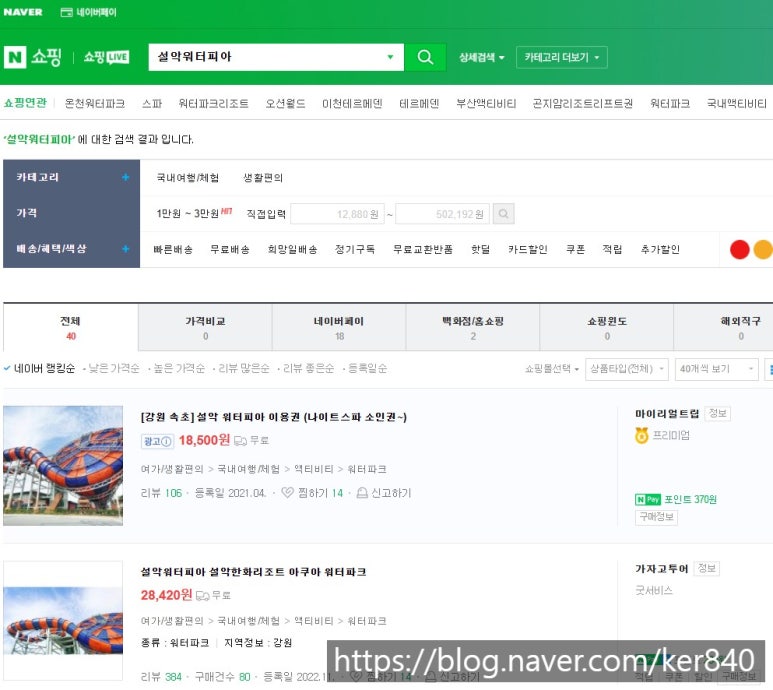Open [강원 속초] 설악 워터피아 이용권 title
773x690 pixels.
click(x=274, y=417)
